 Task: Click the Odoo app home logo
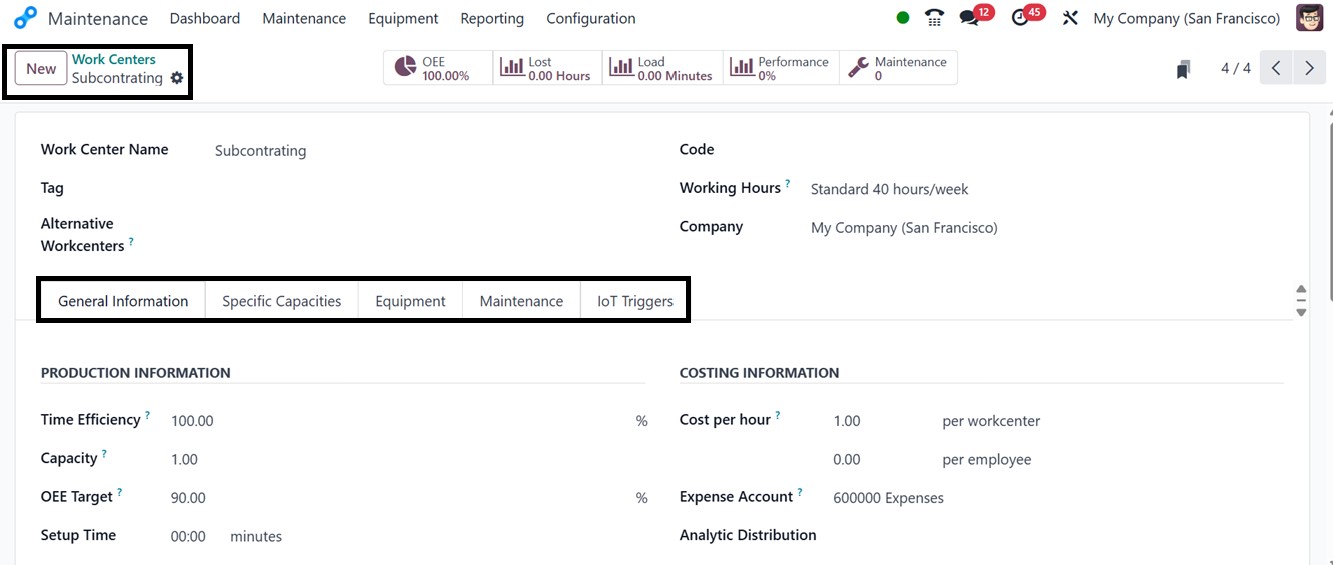[x=25, y=18]
